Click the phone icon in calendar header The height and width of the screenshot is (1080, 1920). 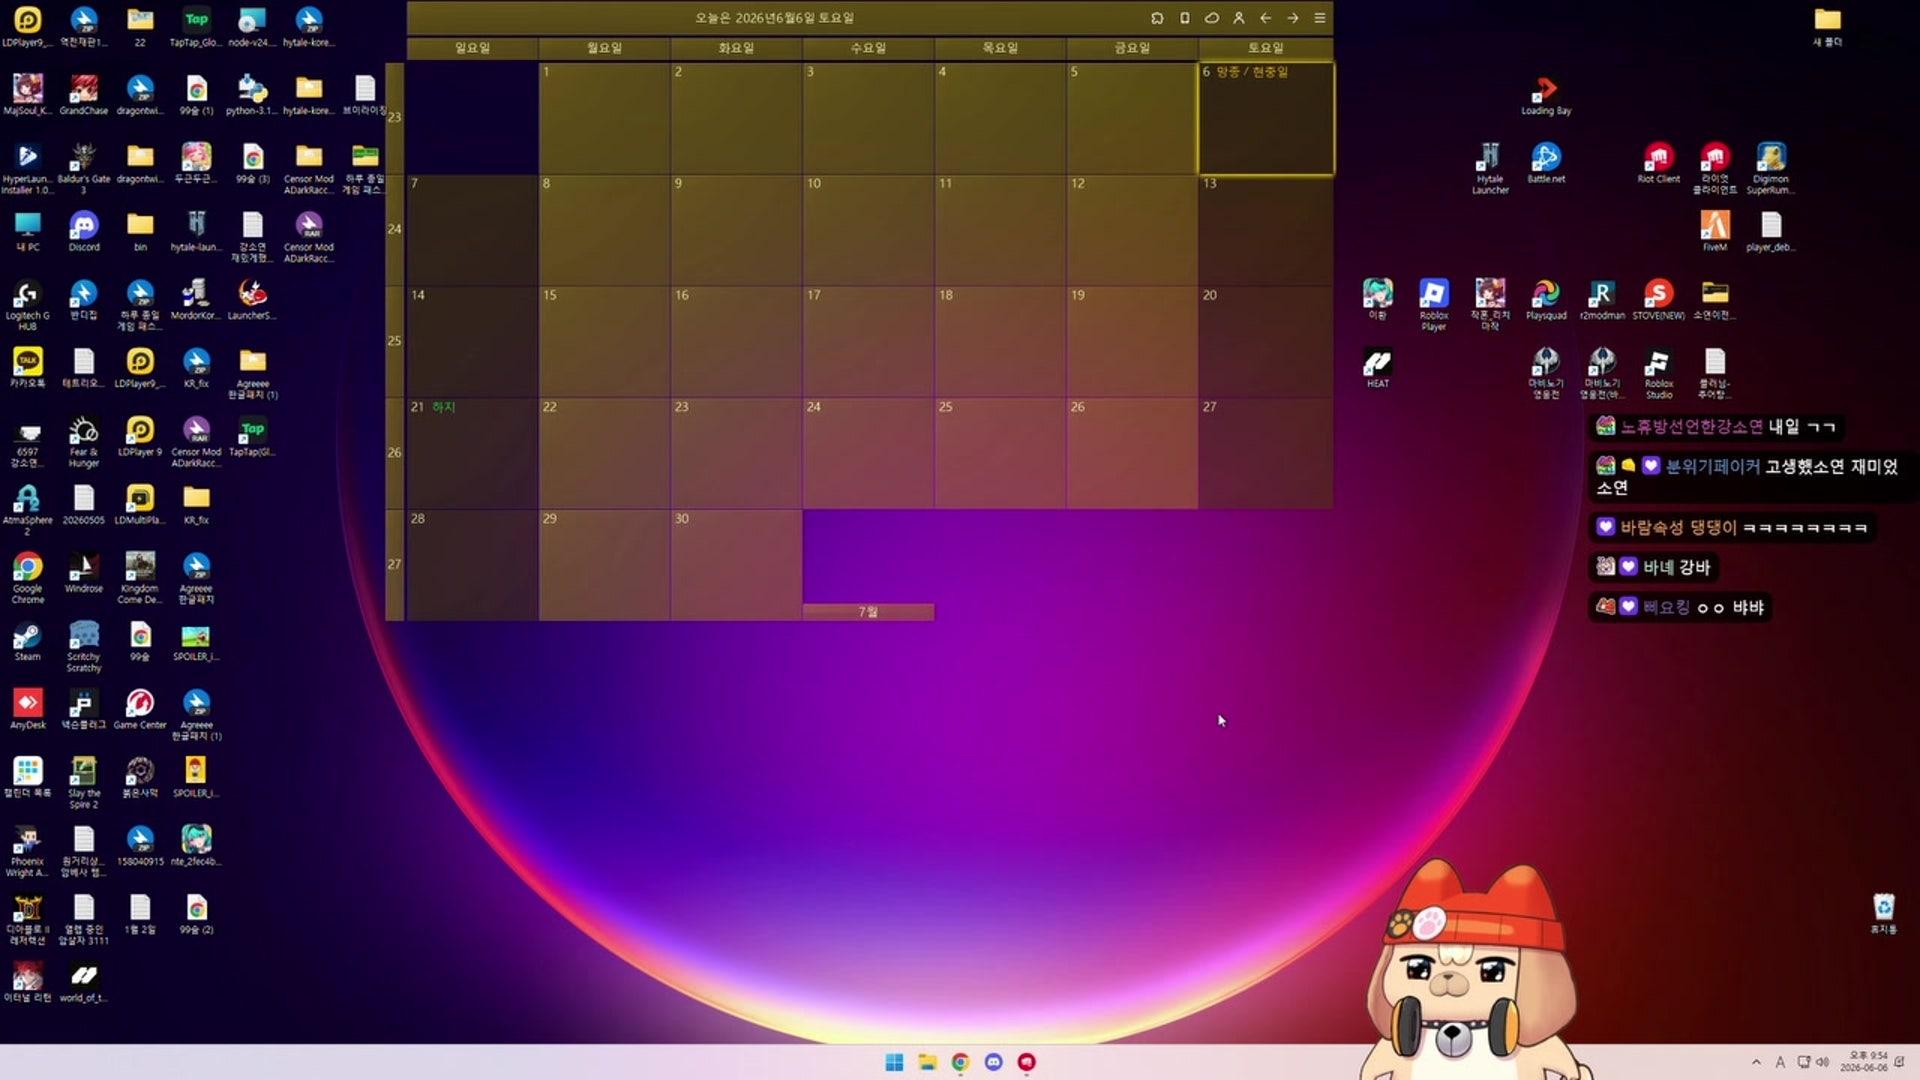pyautogui.click(x=1185, y=18)
